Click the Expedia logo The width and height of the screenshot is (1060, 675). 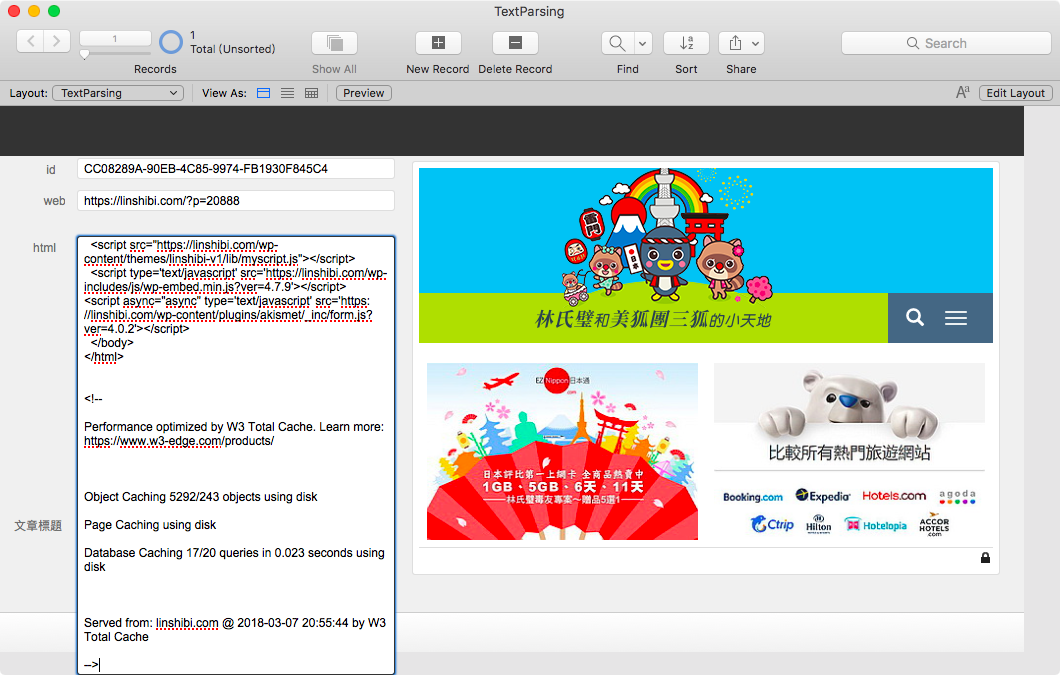(823, 496)
